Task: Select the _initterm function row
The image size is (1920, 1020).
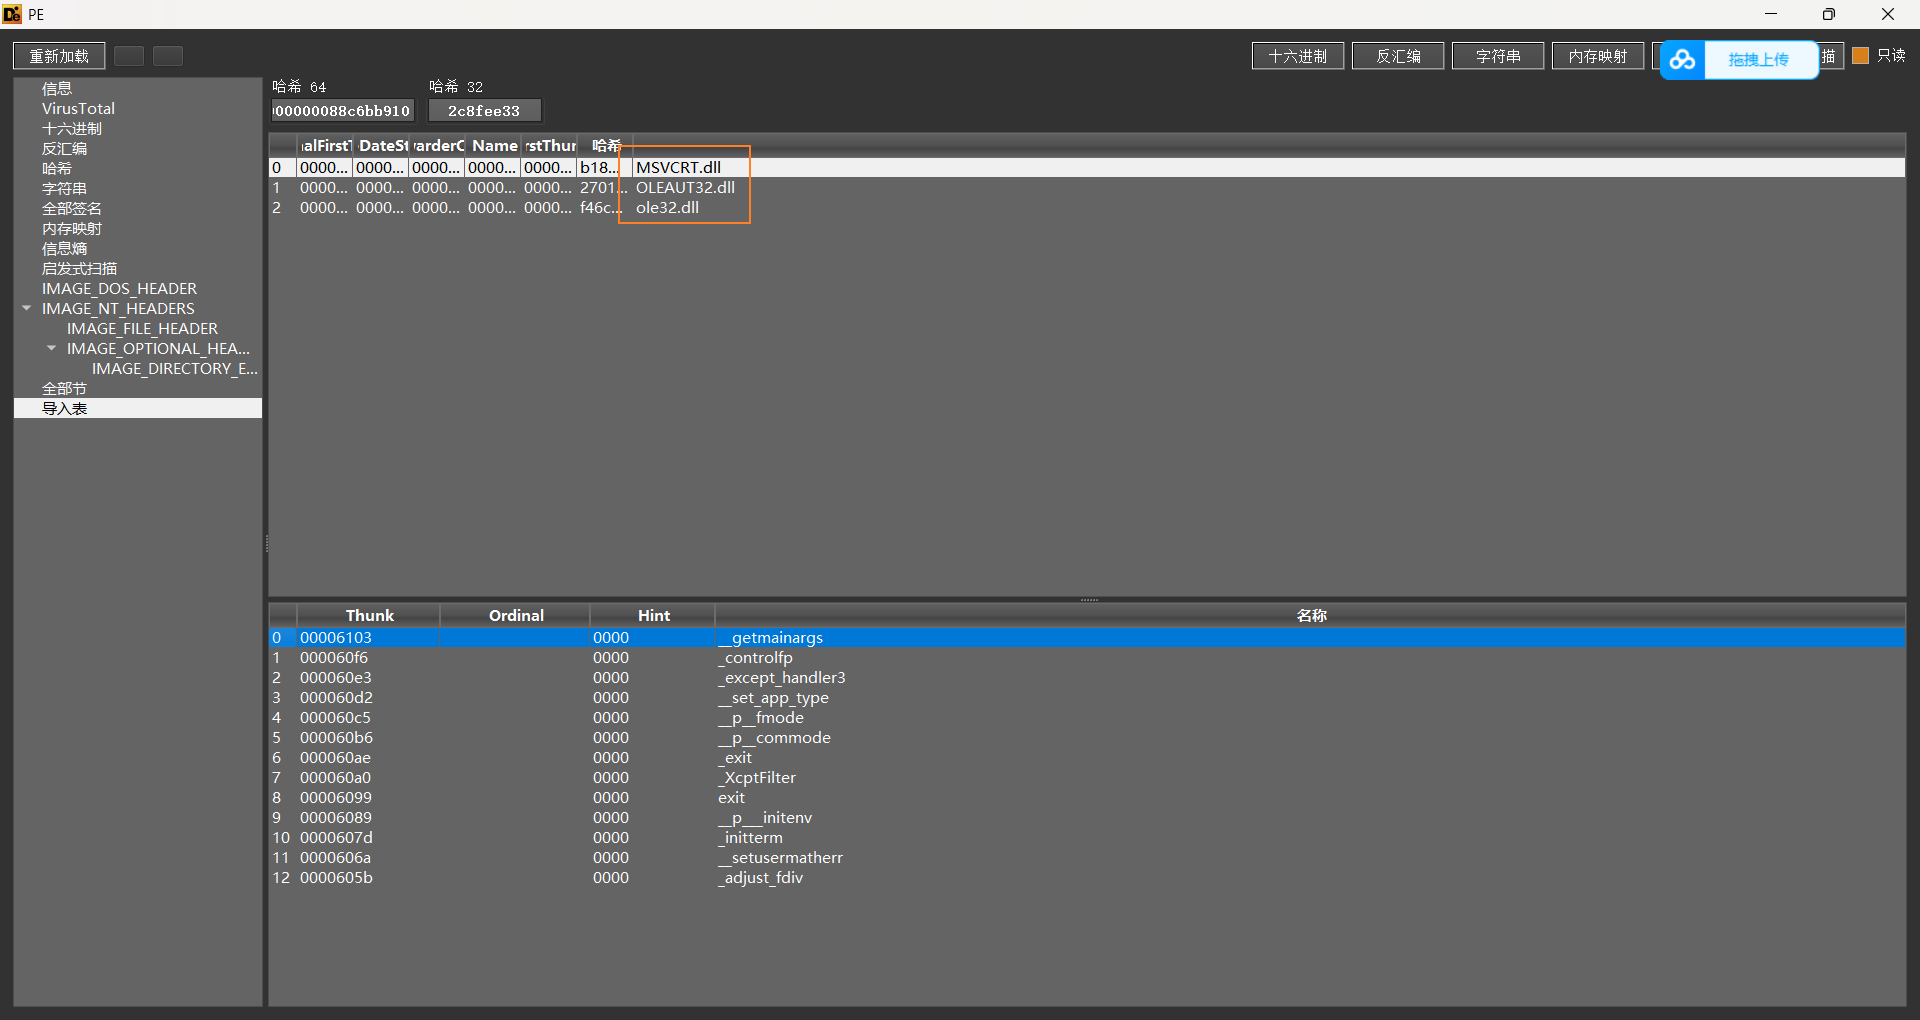Action: pyautogui.click(x=1087, y=837)
